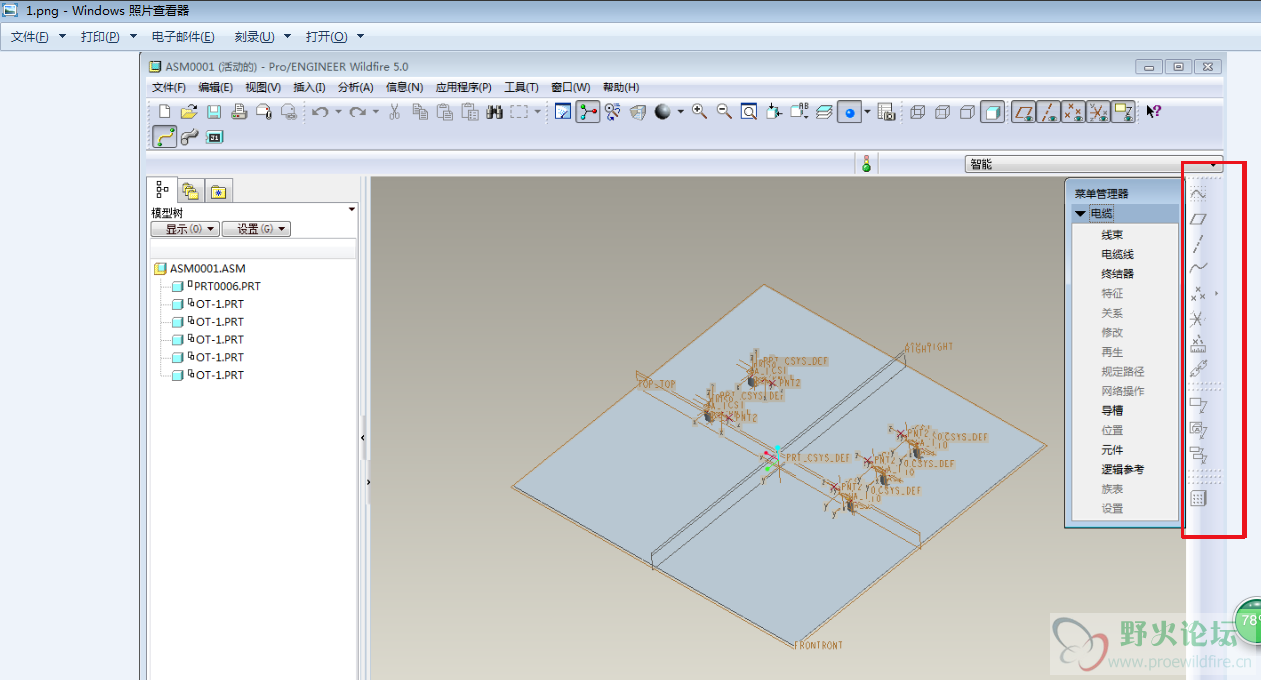Select 电缆线 in the menu manager
The width and height of the screenshot is (1261, 680).
1118,254
